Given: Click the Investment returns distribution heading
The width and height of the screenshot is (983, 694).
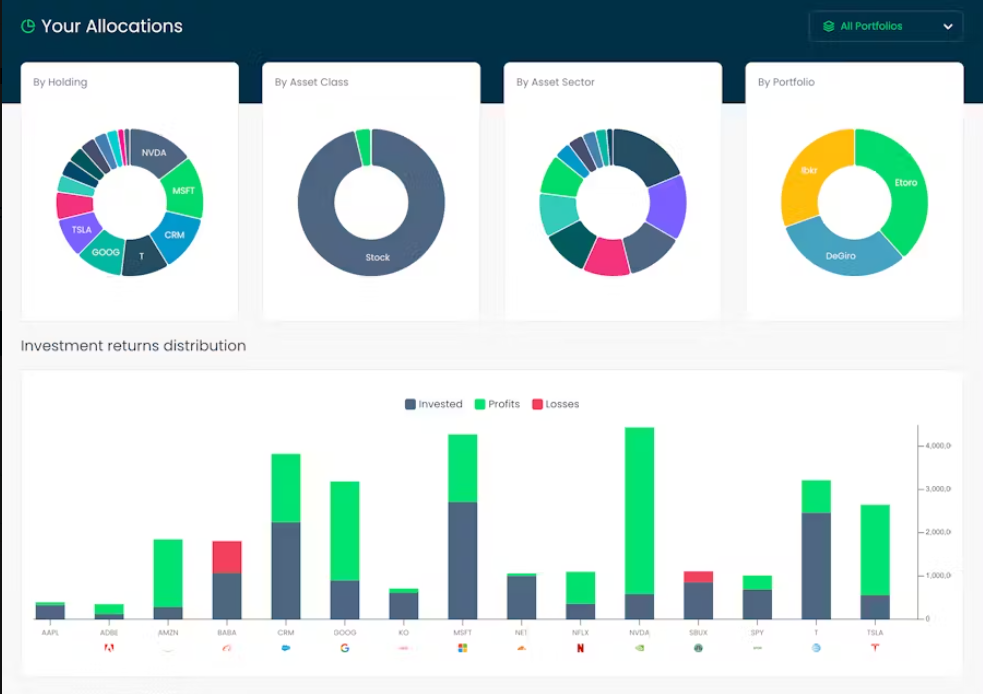Looking at the screenshot, I should click(x=134, y=346).
